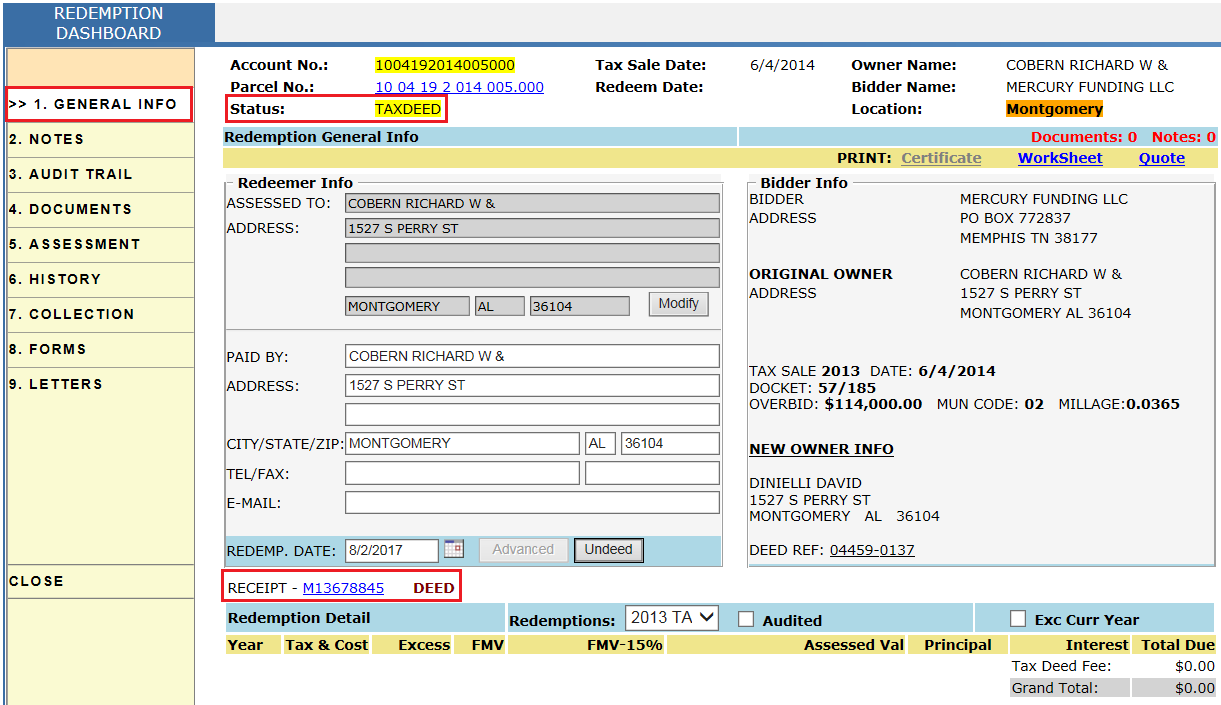This screenshot has width=1221, height=705.
Task: Open deed reference 04459-0137
Action: coord(872,550)
